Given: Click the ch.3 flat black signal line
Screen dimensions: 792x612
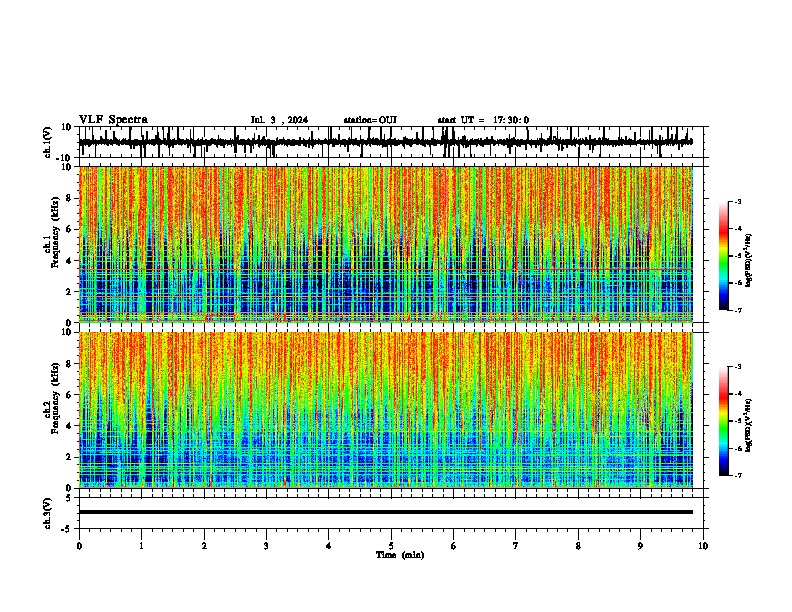Looking at the screenshot, I should pos(386,512).
